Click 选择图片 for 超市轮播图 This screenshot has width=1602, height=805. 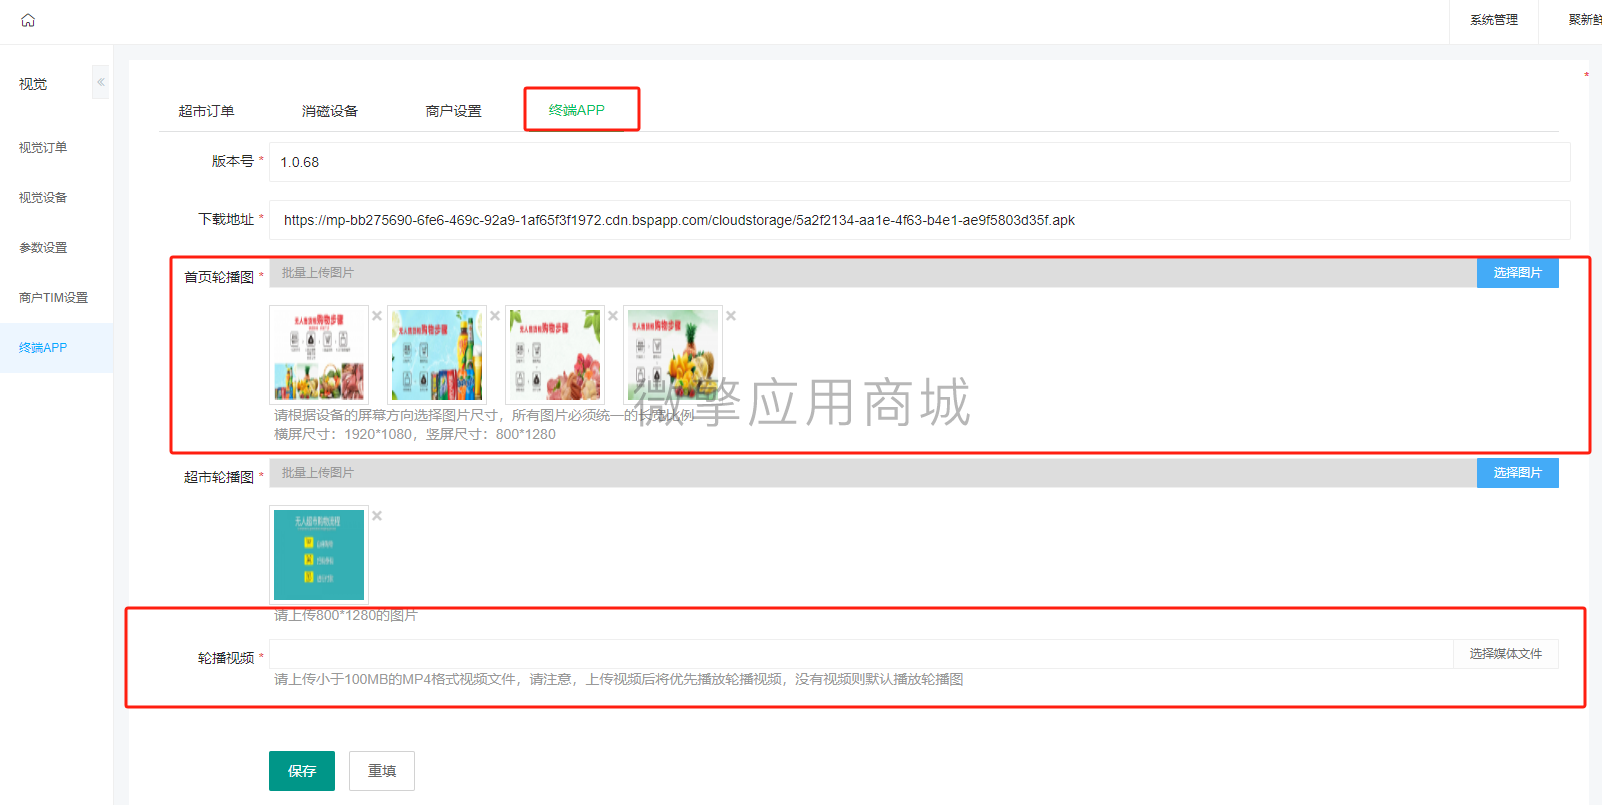pyautogui.click(x=1518, y=473)
